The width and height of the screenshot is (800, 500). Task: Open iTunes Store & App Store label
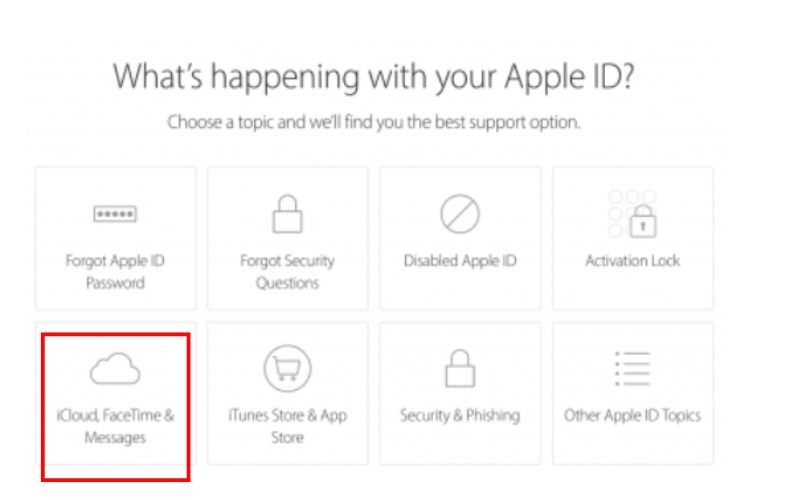coord(287,427)
